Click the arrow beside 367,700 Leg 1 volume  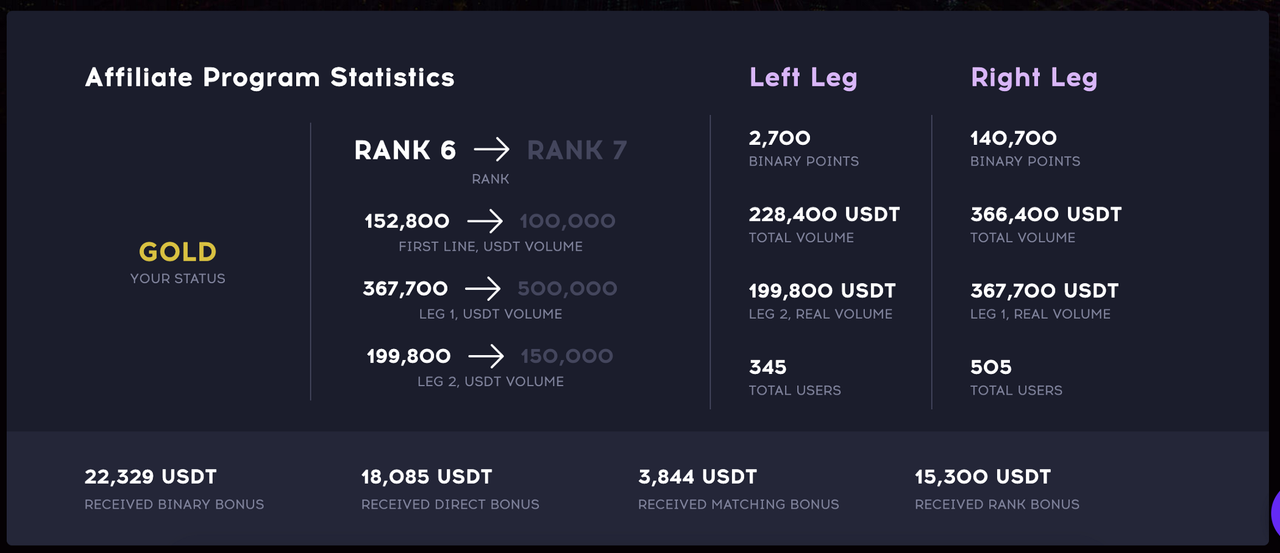click(x=483, y=289)
